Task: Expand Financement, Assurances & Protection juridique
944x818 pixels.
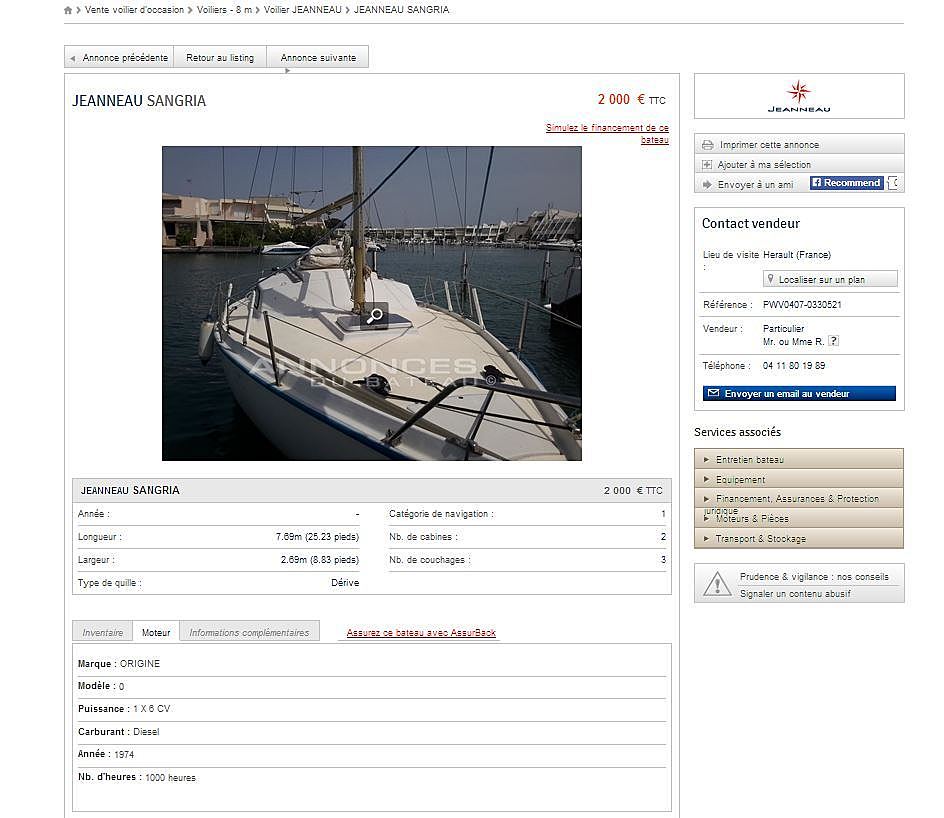Action: [799, 499]
